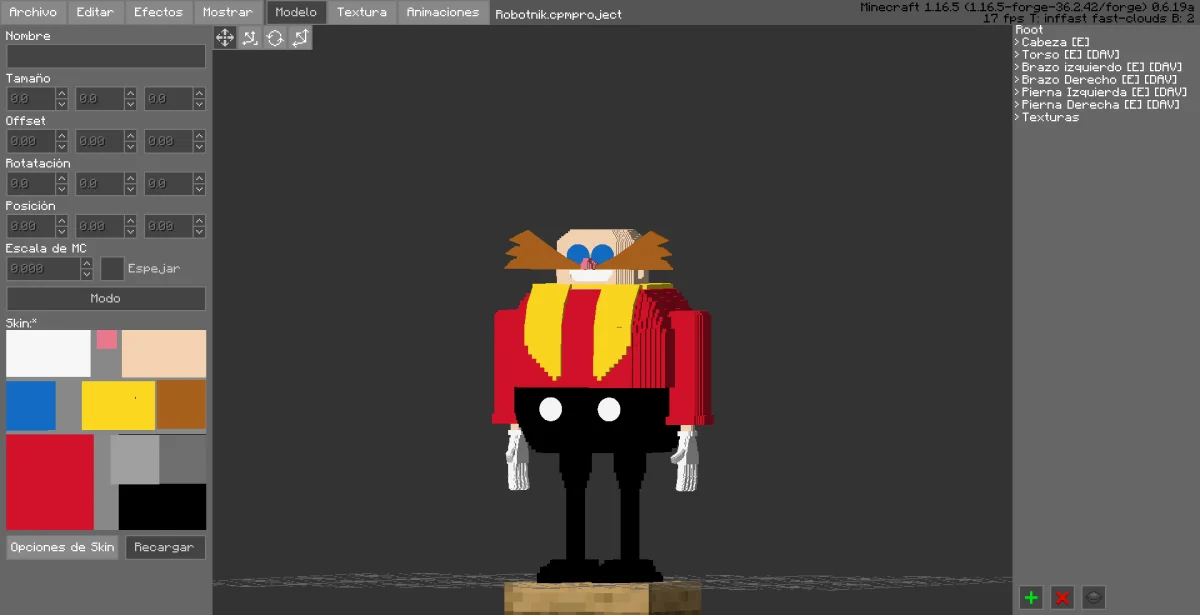Click the first Posición number field
Image resolution: width=1200 pixels, height=615 pixels.
[31, 227]
